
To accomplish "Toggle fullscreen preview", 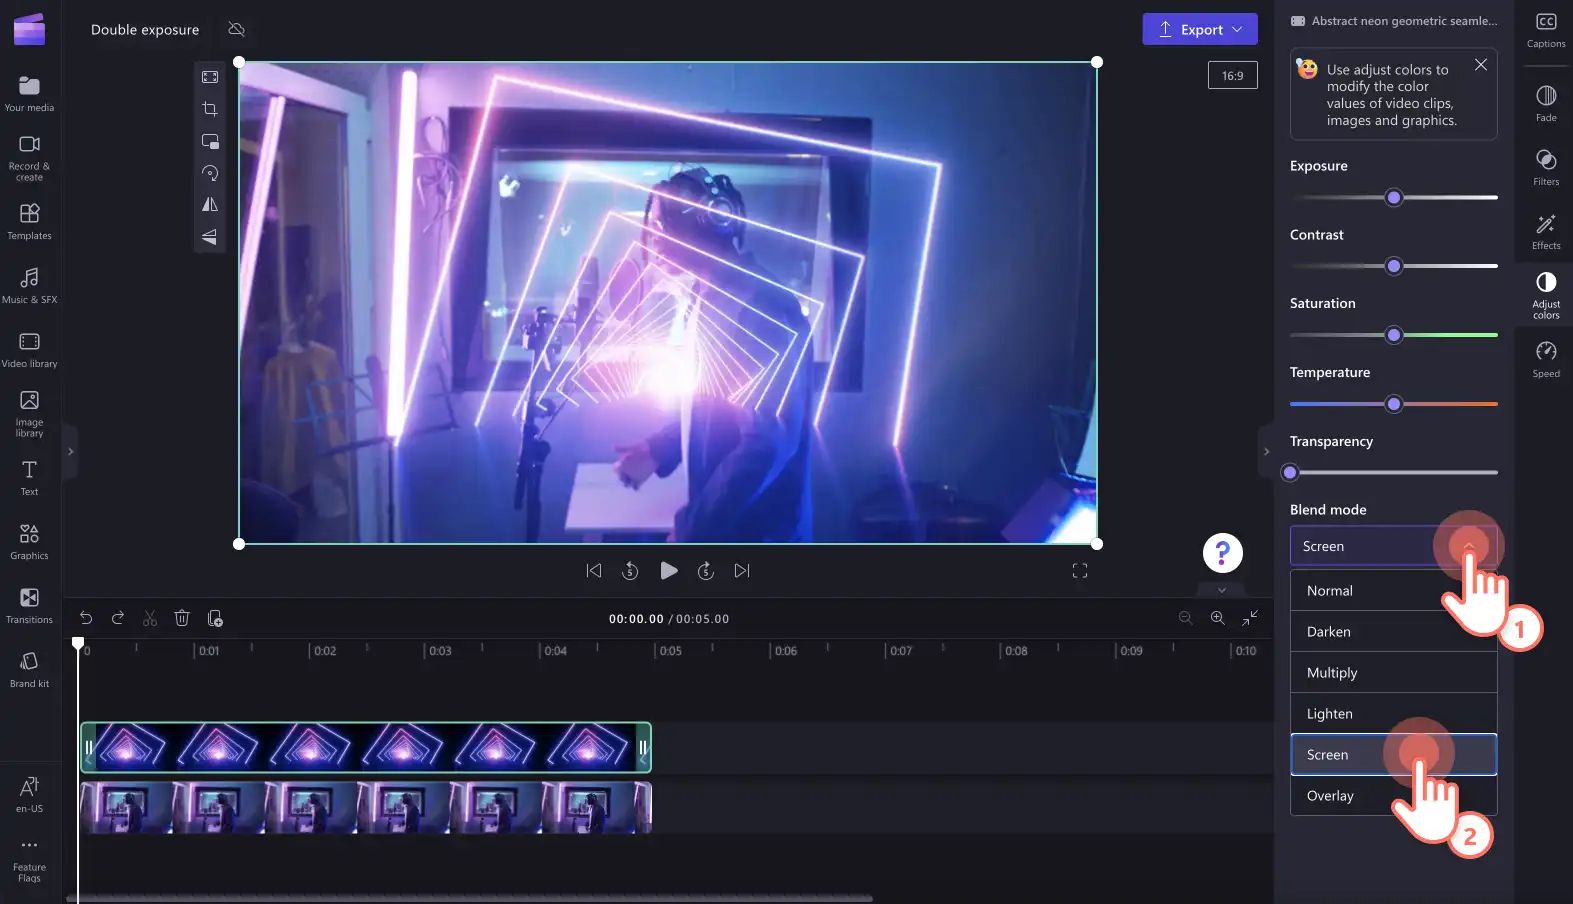I will coord(1080,571).
